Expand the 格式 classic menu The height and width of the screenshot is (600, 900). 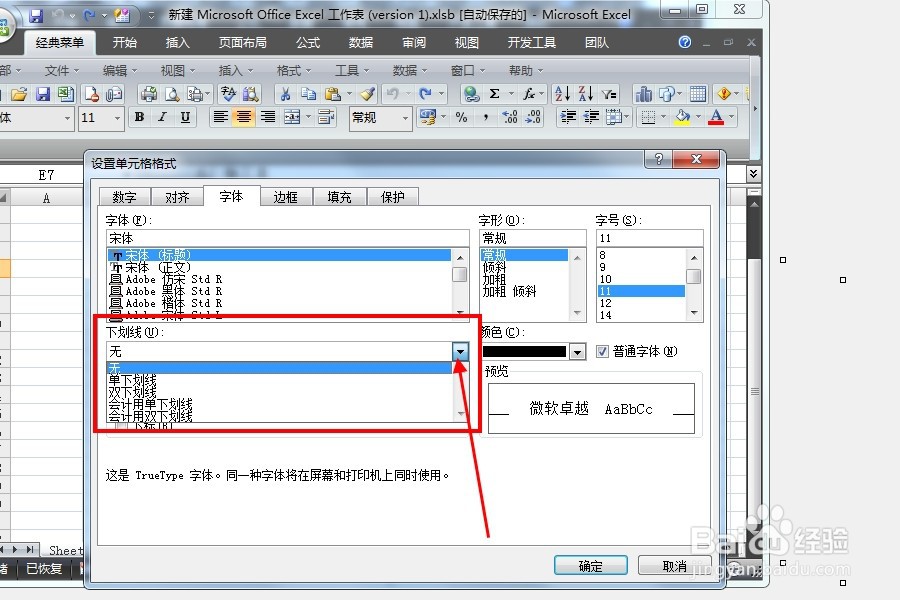(x=294, y=71)
